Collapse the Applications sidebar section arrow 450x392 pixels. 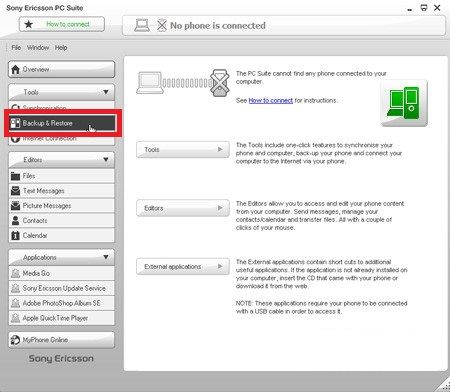tap(106, 257)
